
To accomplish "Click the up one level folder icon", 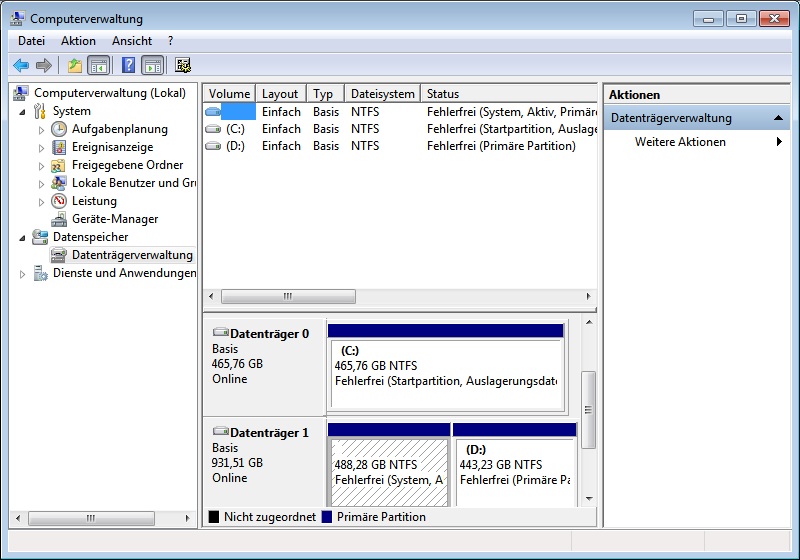I will coord(74,66).
